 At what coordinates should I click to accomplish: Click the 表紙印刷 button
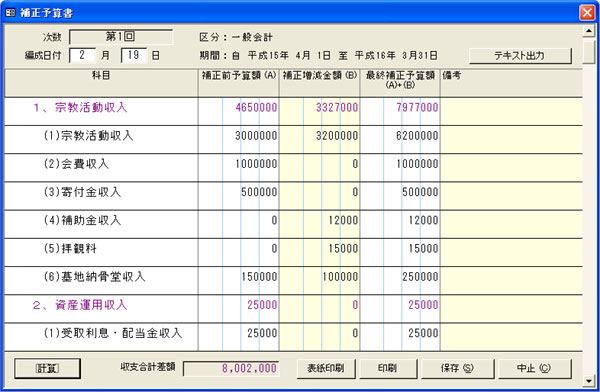pyautogui.click(x=326, y=368)
